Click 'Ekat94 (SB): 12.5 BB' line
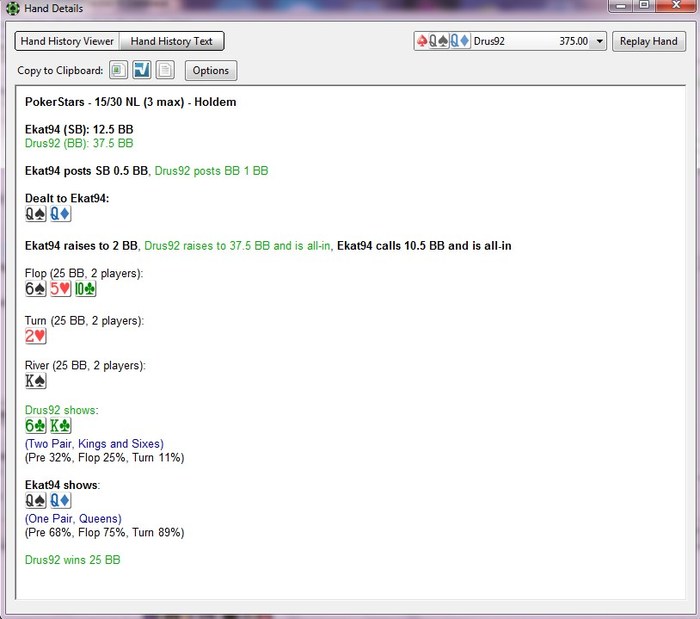 79,129
